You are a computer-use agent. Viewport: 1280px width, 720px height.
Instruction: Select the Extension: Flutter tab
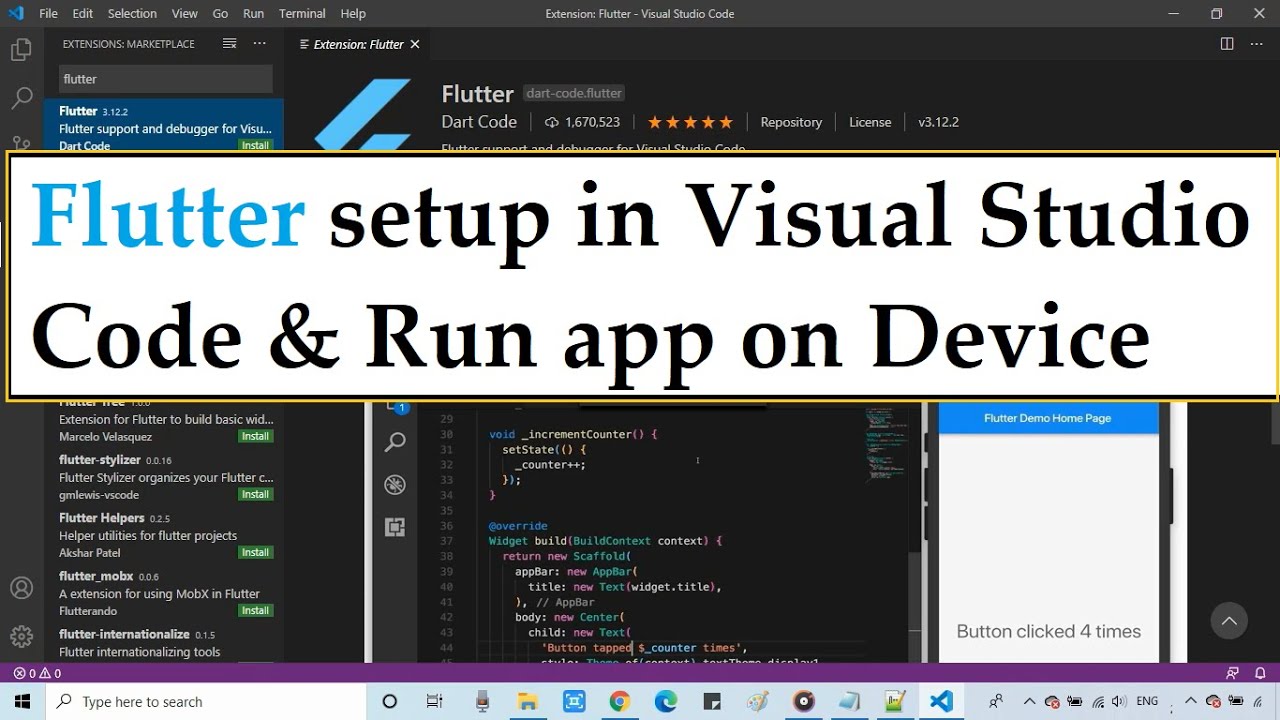point(358,44)
